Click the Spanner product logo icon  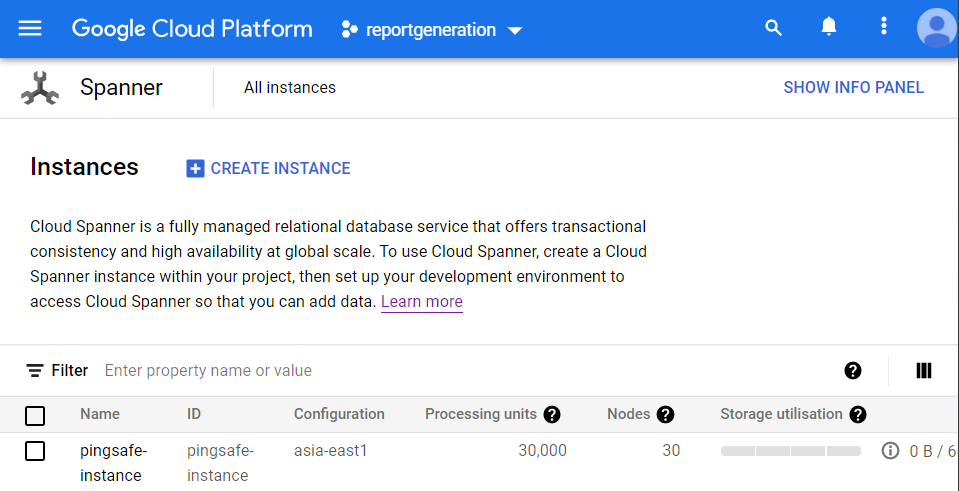40,88
